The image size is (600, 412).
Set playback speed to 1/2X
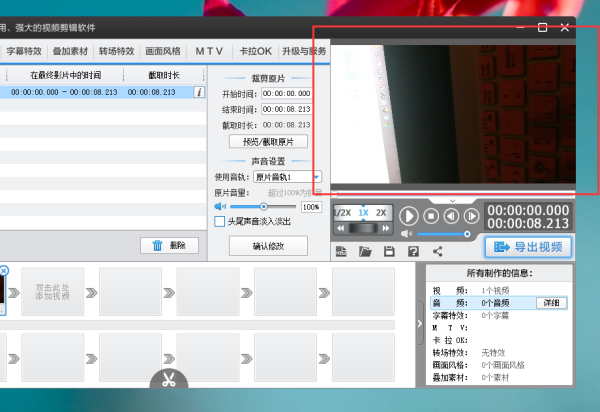click(x=342, y=213)
